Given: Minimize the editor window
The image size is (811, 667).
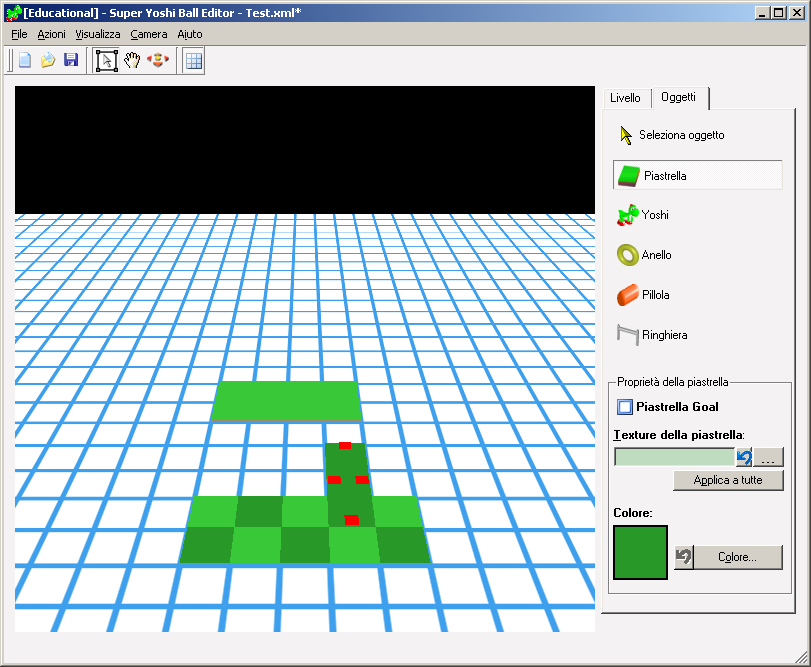Looking at the screenshot, I should [761, 13].
